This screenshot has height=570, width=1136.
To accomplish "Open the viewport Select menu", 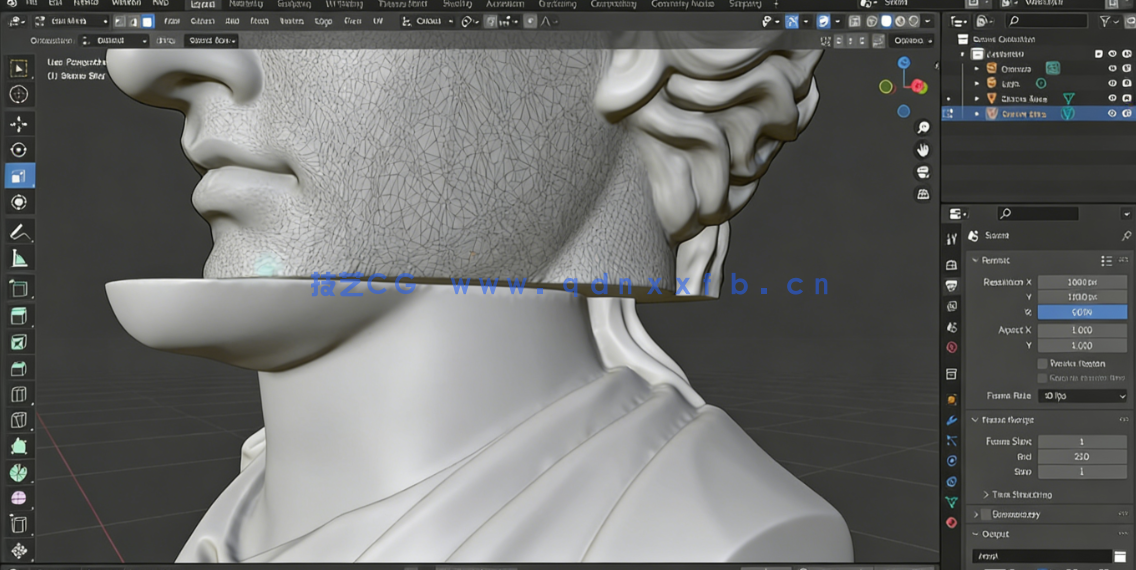I will pos(202,22).
